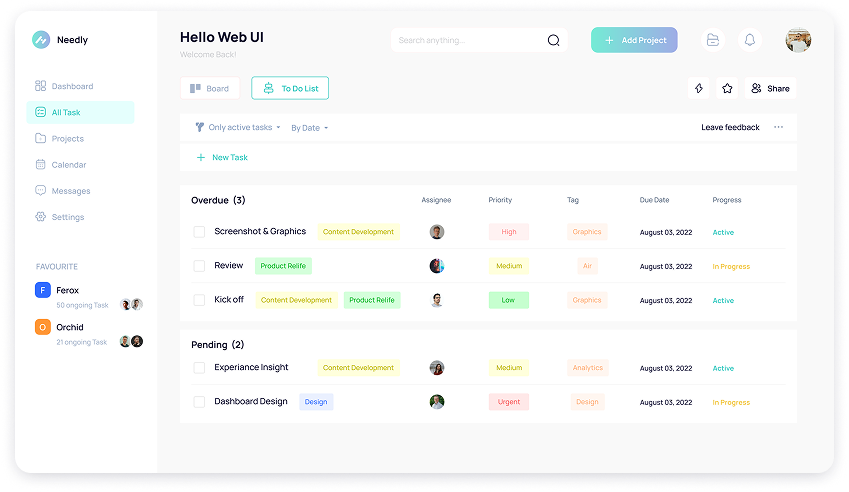Switch to the To Do List tab

pos(290,88)
